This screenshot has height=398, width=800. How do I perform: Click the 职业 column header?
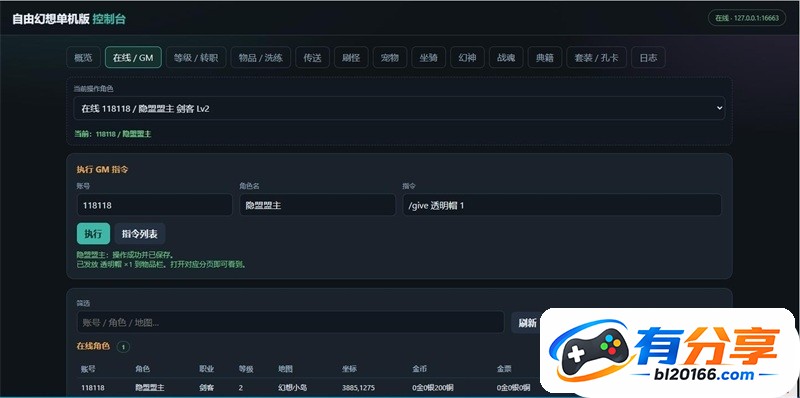207,369
